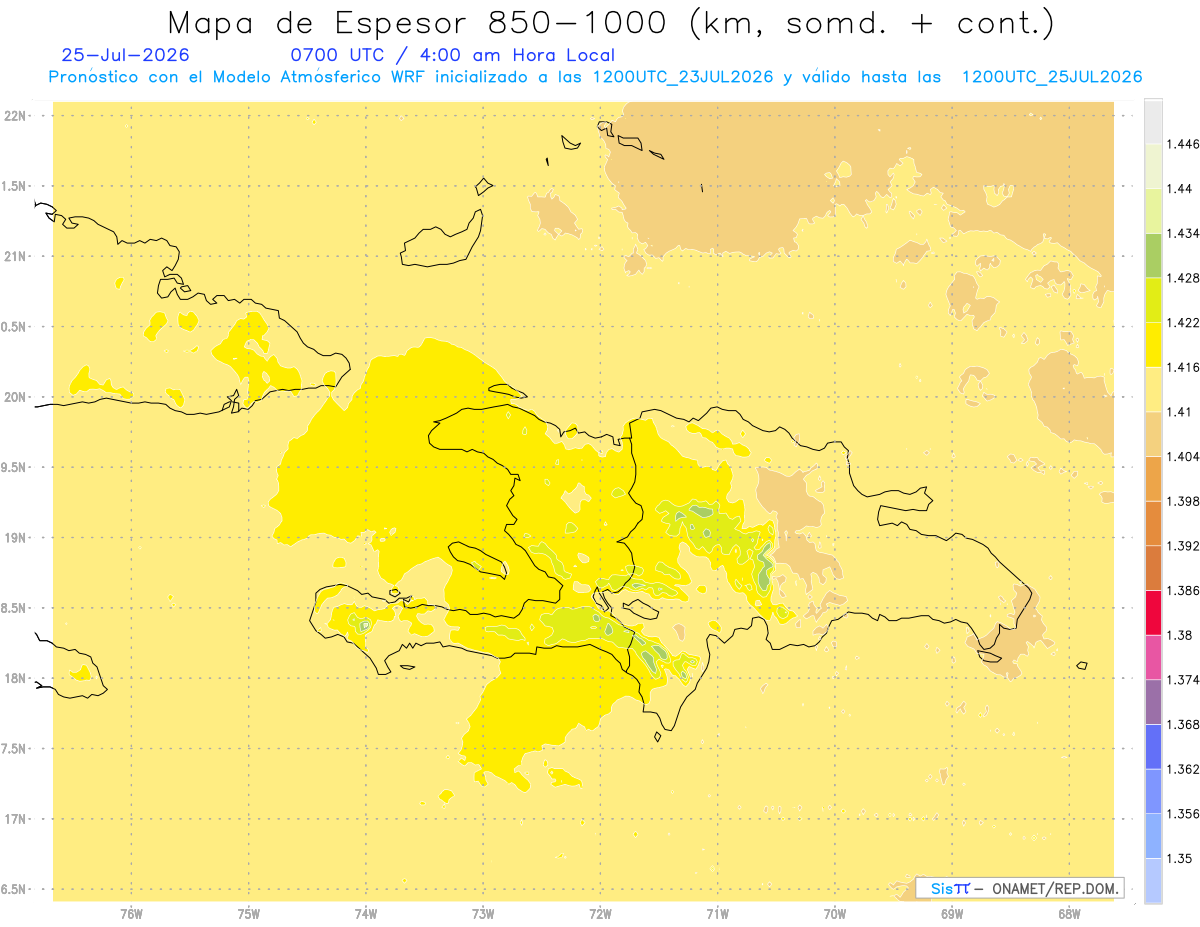1200x927 pixels.
Task: Click the longitude label 68W
Action: (1069, 913)
